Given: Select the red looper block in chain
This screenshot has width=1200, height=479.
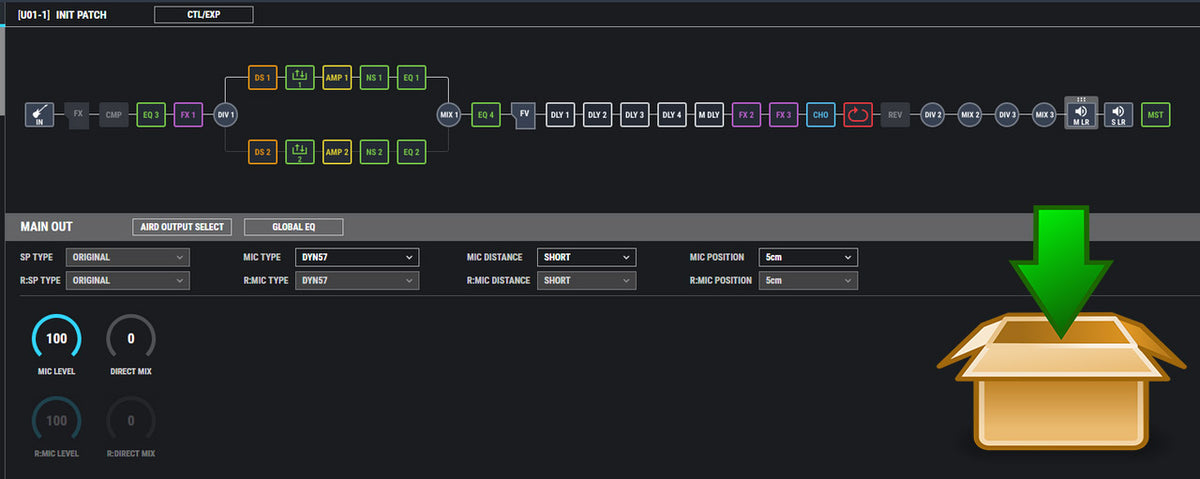Looking at the screenshot, I should [858, 115].
